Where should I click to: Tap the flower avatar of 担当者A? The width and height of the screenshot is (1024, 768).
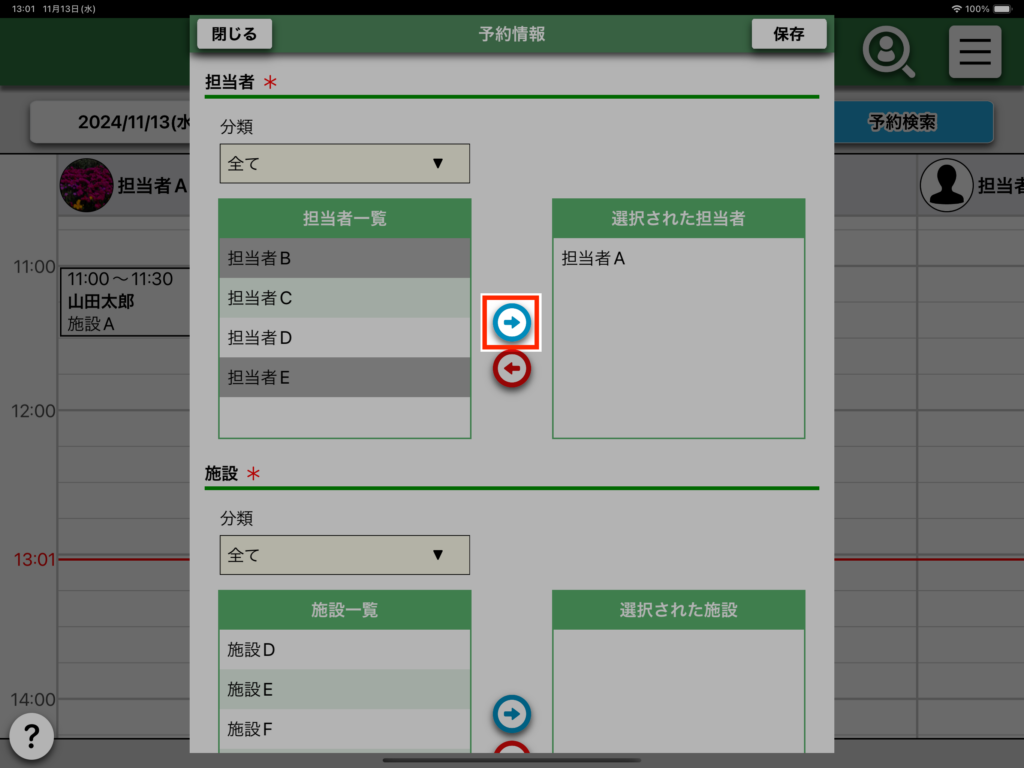tap(86, 185)
